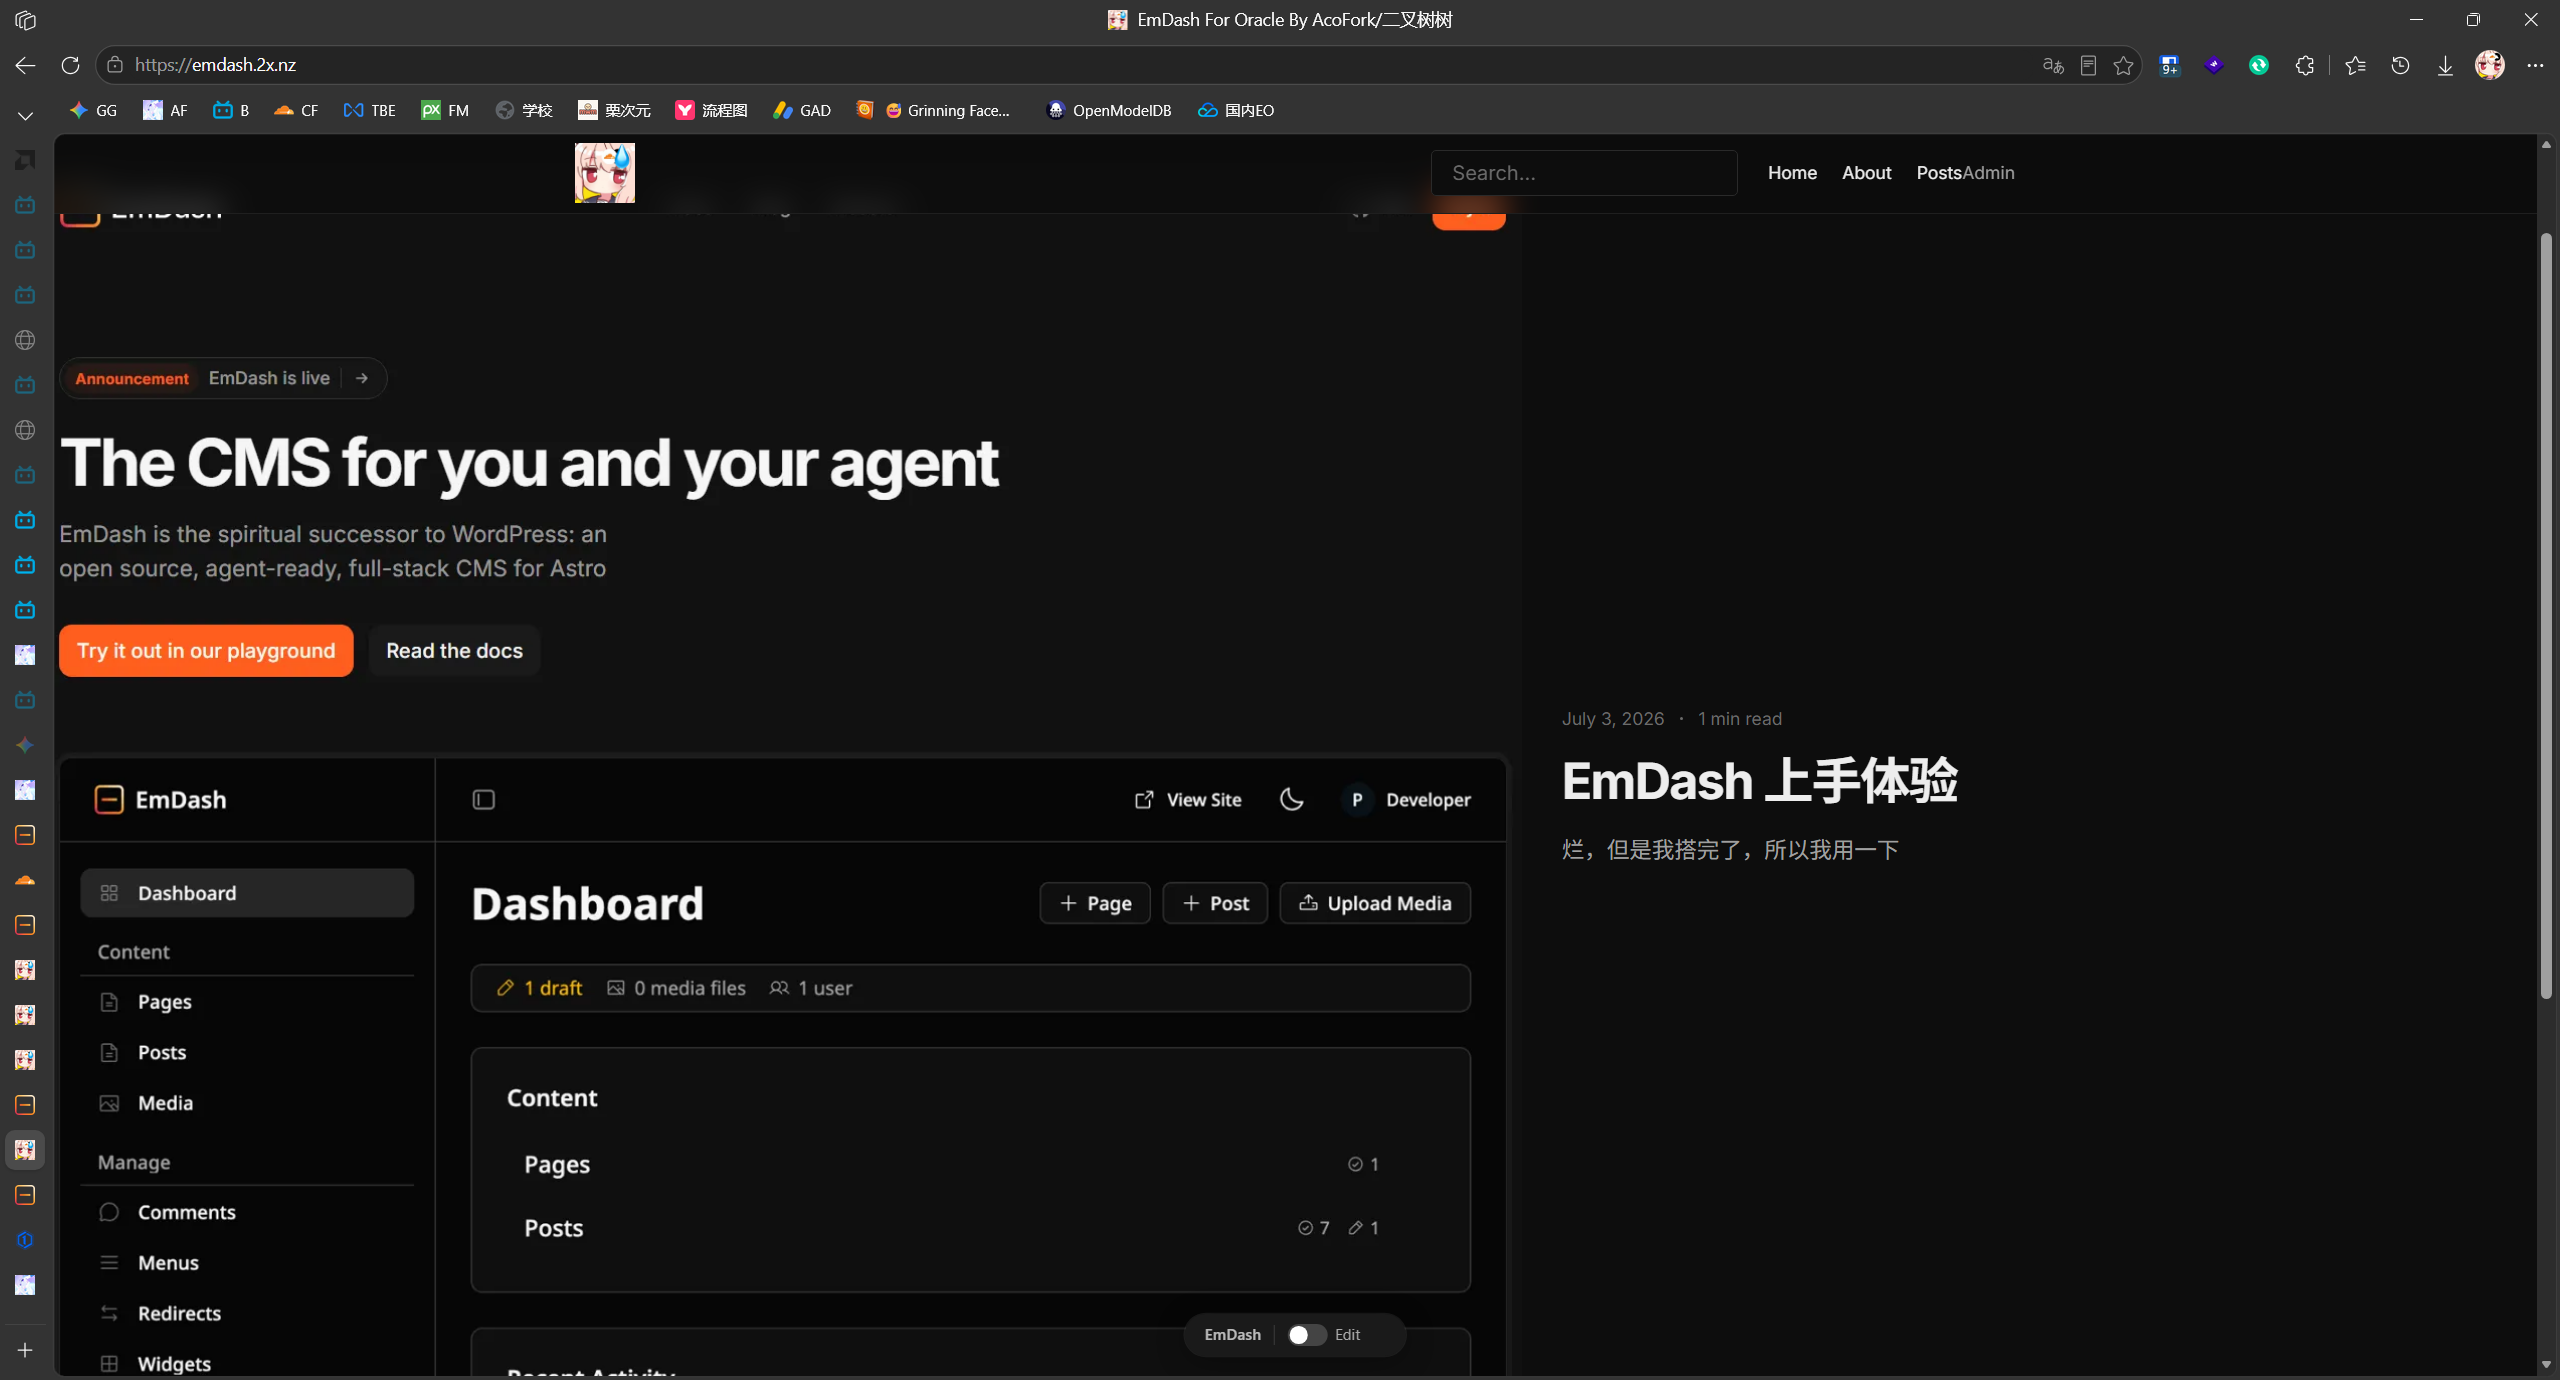Open reader mode icon in address bar
Viewport: 2560px width, 1380px height.
2088,65
